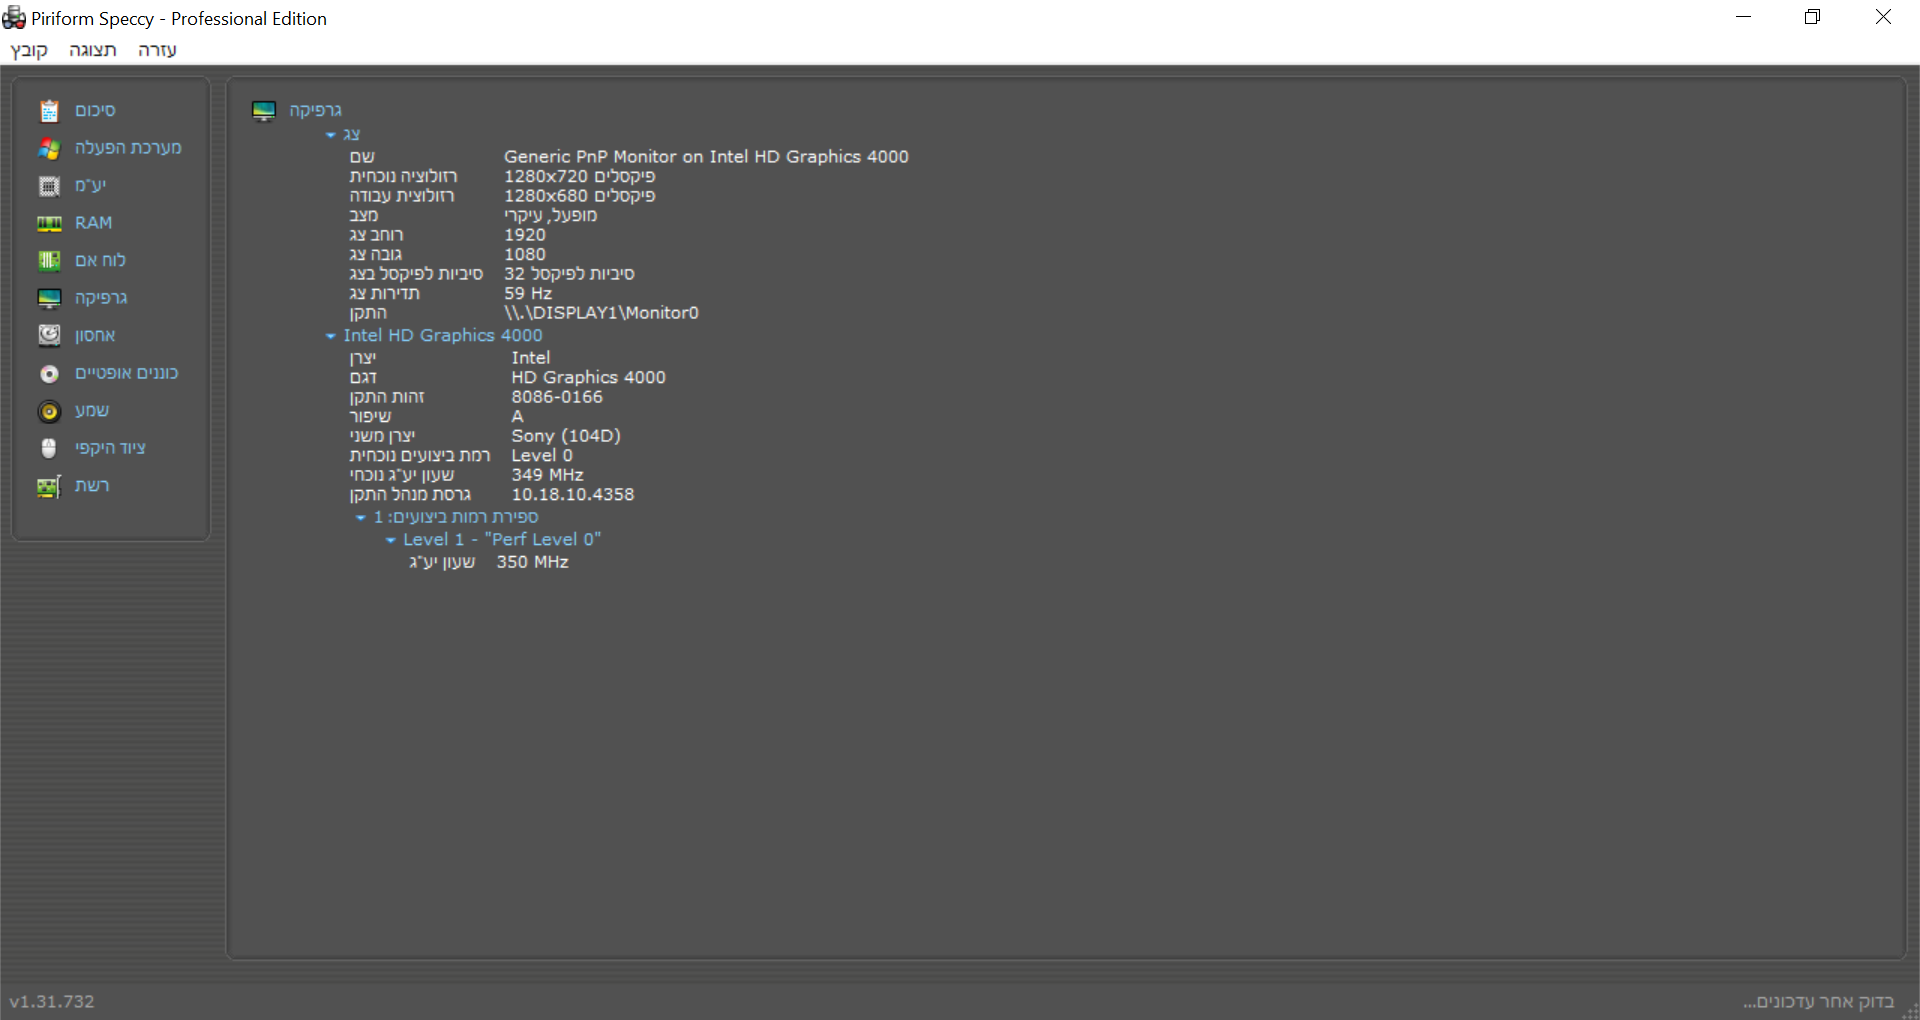Open the Network (רשת) icon
The height and width of the screenshot is (1020, 1920).
(49, 486)
